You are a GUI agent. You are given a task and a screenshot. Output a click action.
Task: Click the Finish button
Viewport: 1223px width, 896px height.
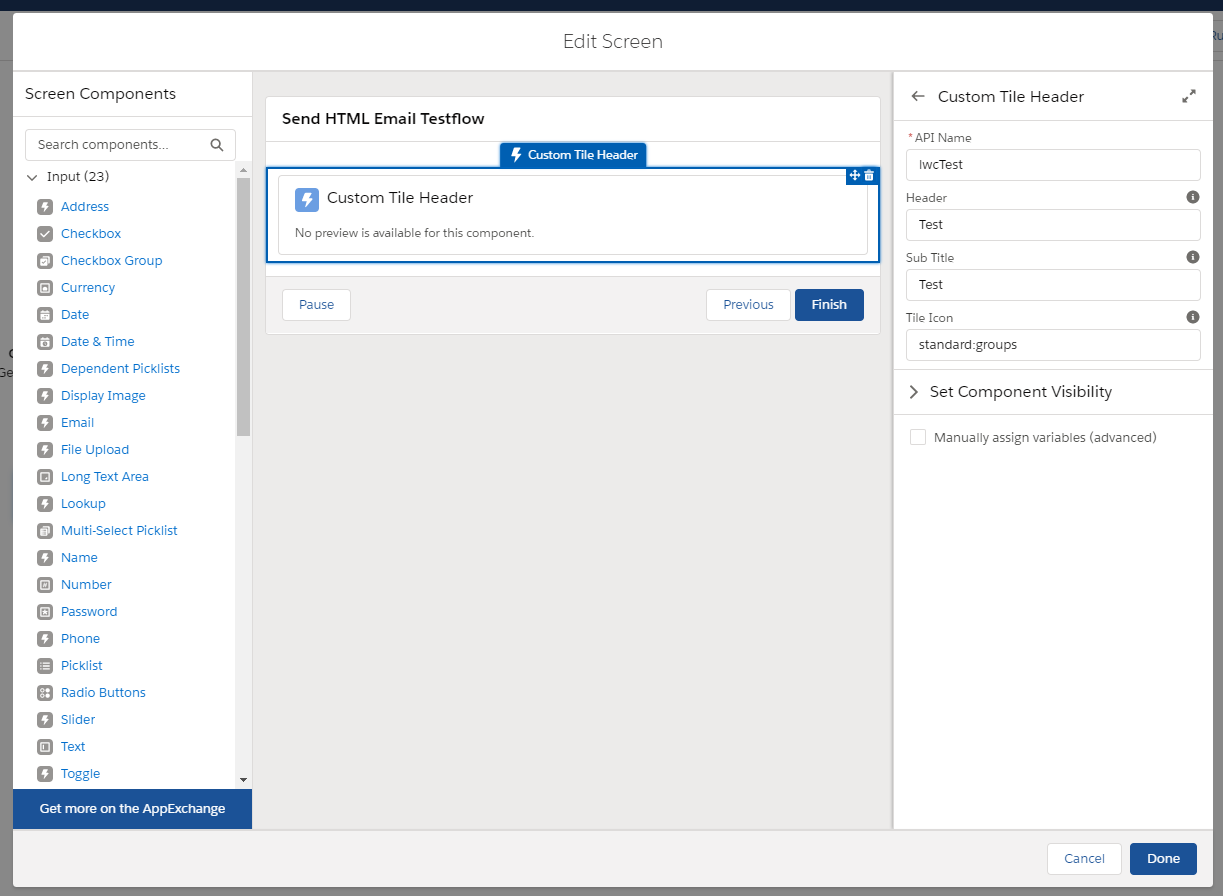point(829,305)
